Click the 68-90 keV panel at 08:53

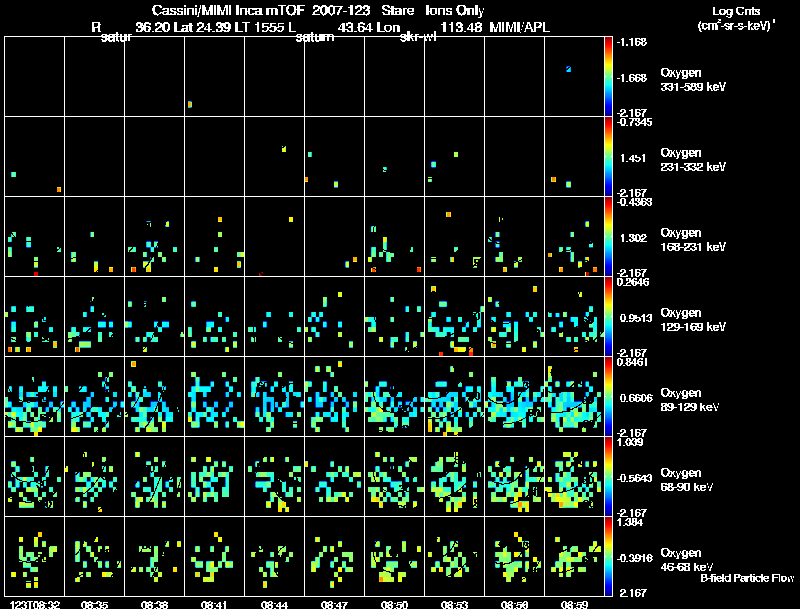(455, 476)
